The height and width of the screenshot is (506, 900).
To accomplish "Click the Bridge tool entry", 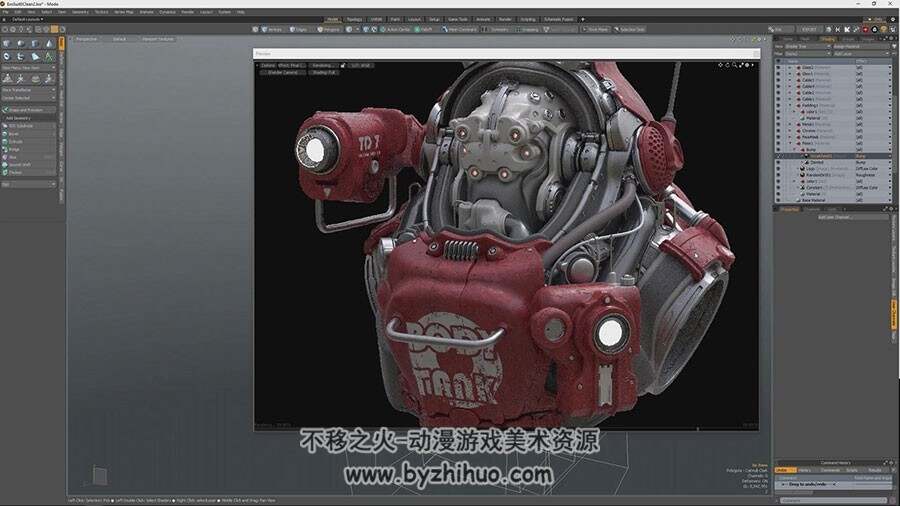I will point(29,149).
